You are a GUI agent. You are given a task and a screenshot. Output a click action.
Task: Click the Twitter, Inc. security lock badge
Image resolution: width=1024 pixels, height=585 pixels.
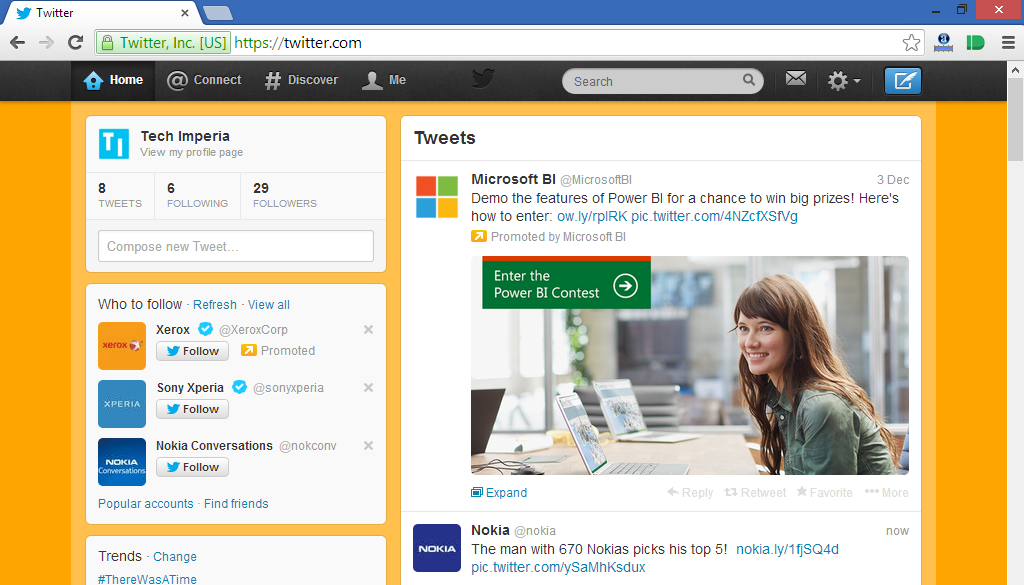point(163,43)
